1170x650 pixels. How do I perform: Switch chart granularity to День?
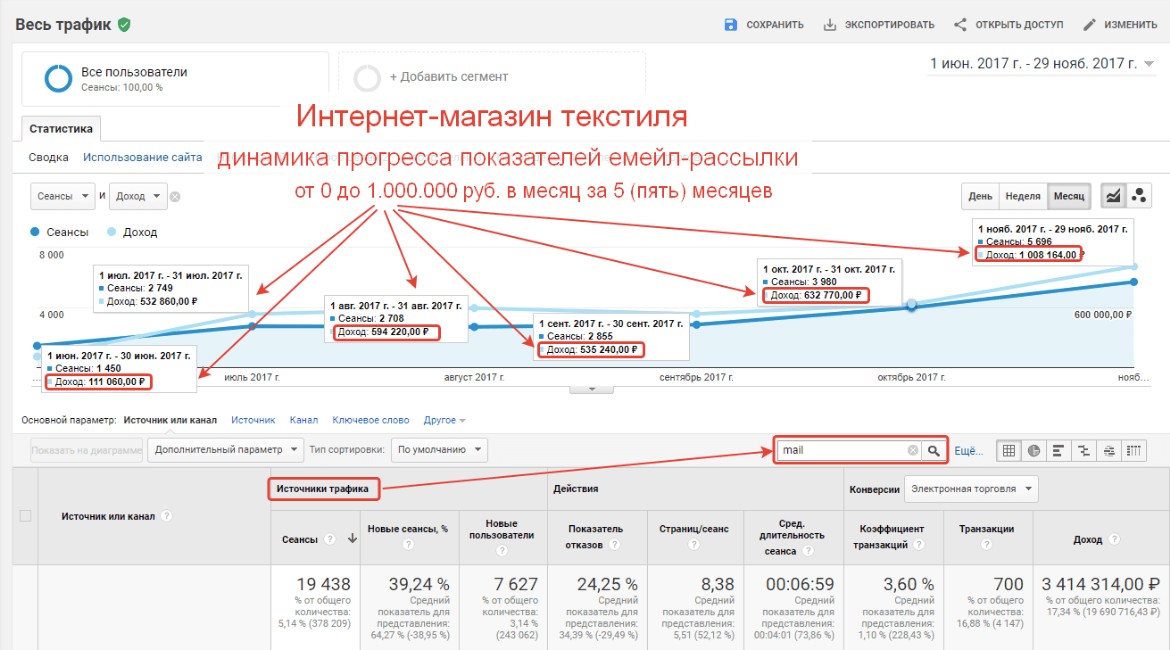980,196
